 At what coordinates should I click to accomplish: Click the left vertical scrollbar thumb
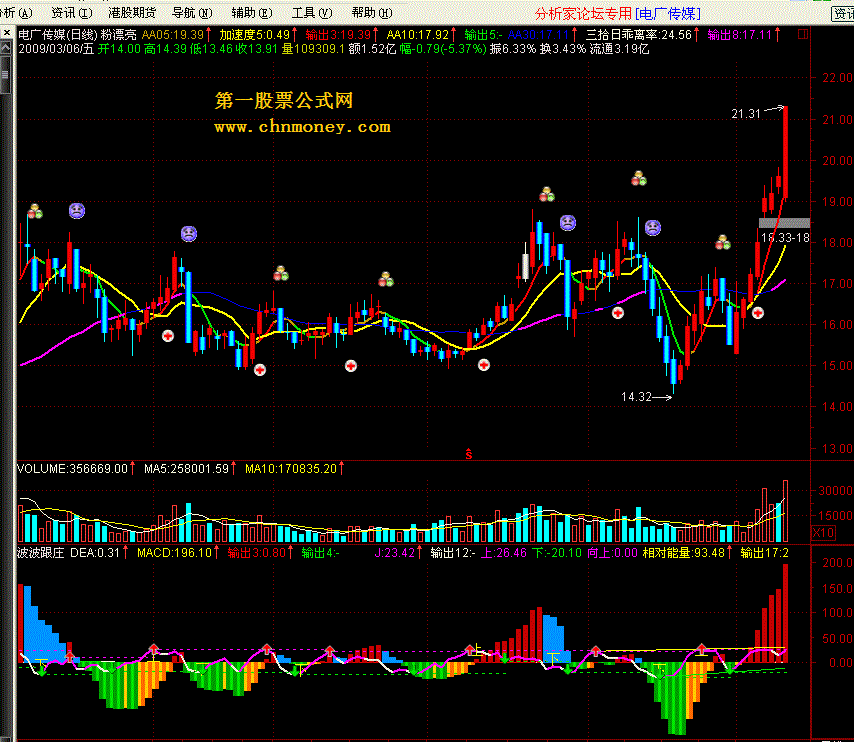(x=6, y=75)
